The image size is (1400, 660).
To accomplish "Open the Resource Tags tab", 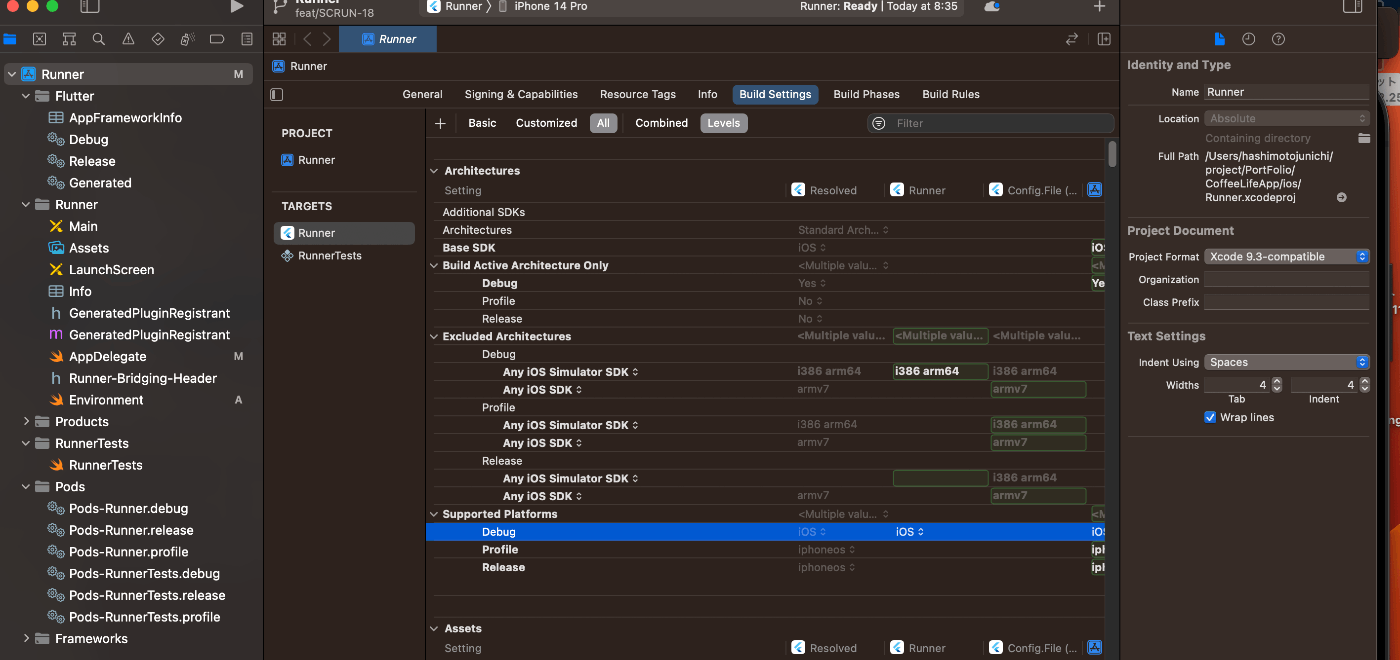I will tap(638, 94).
